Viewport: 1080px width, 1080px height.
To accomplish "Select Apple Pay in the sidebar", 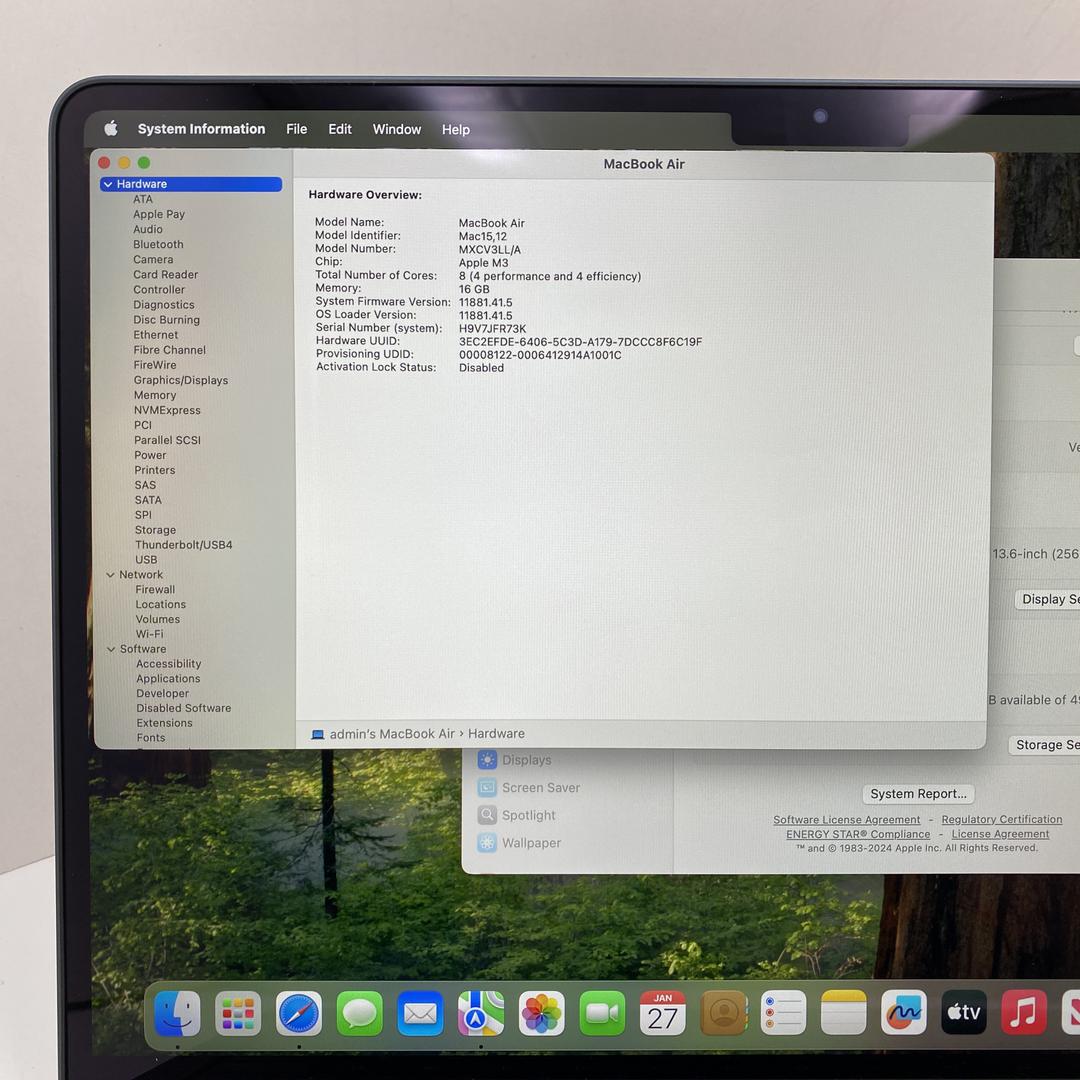I will 159,214.
